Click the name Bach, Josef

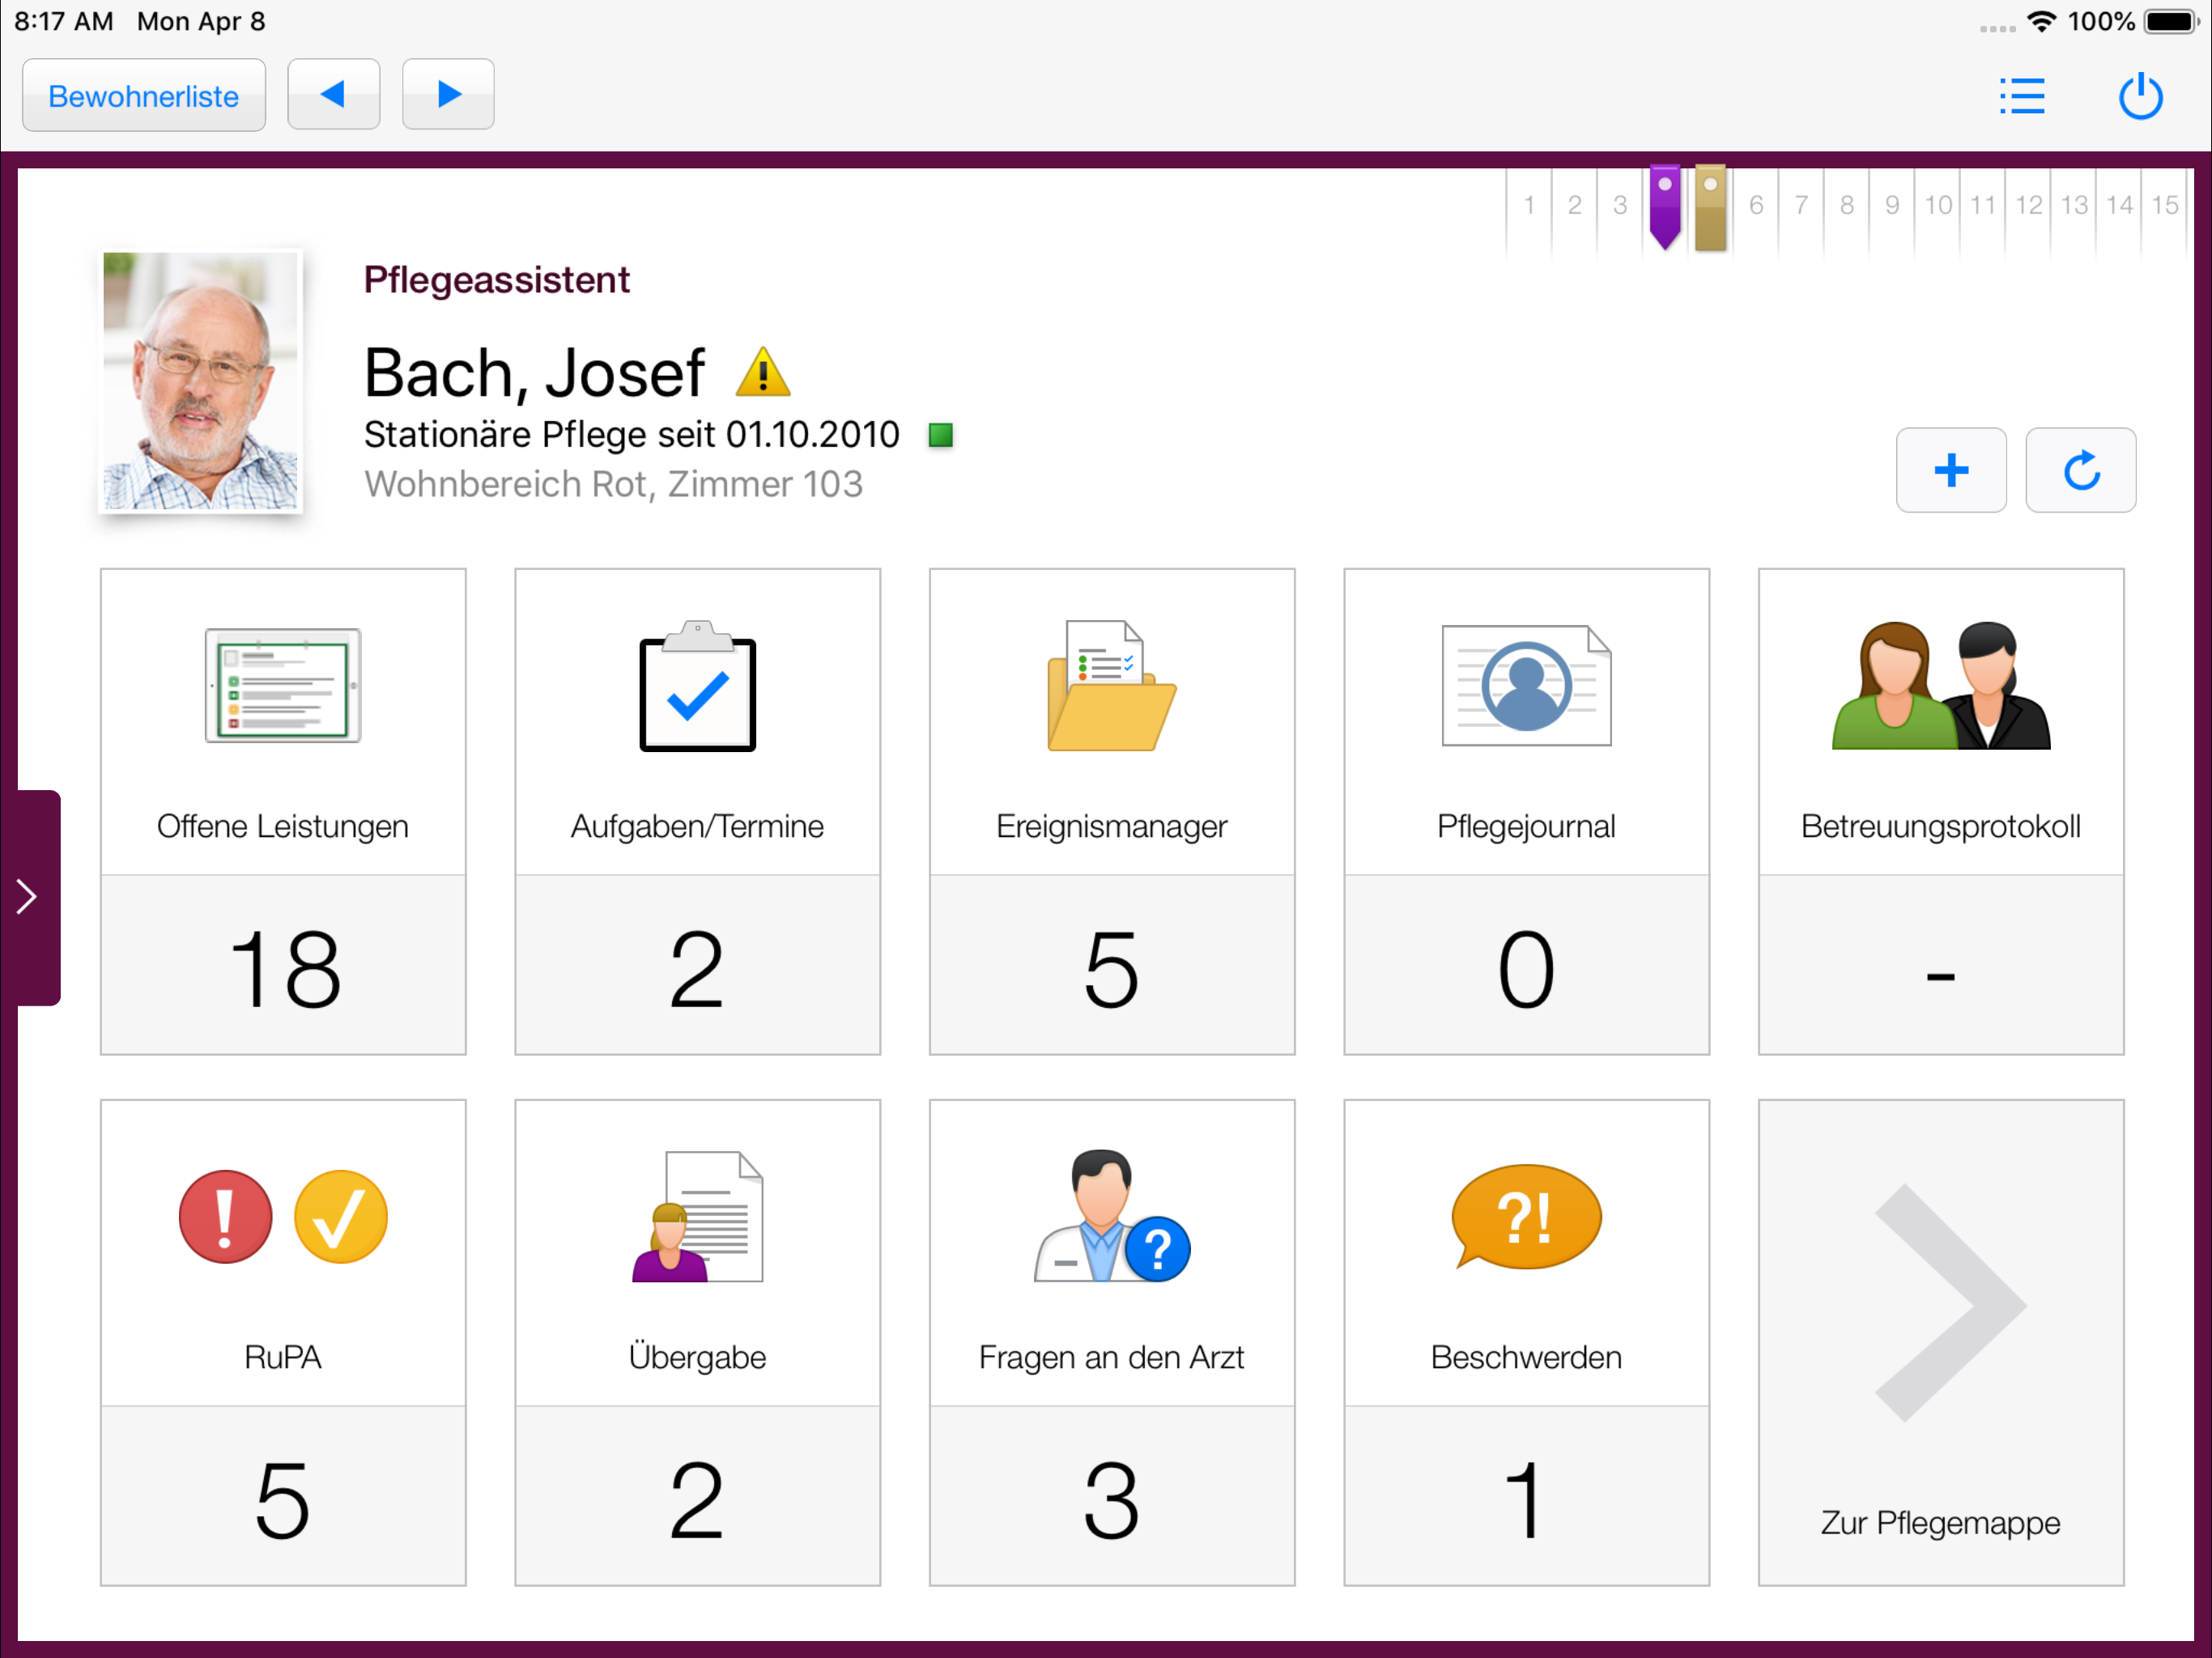click(x=534, y=373)
